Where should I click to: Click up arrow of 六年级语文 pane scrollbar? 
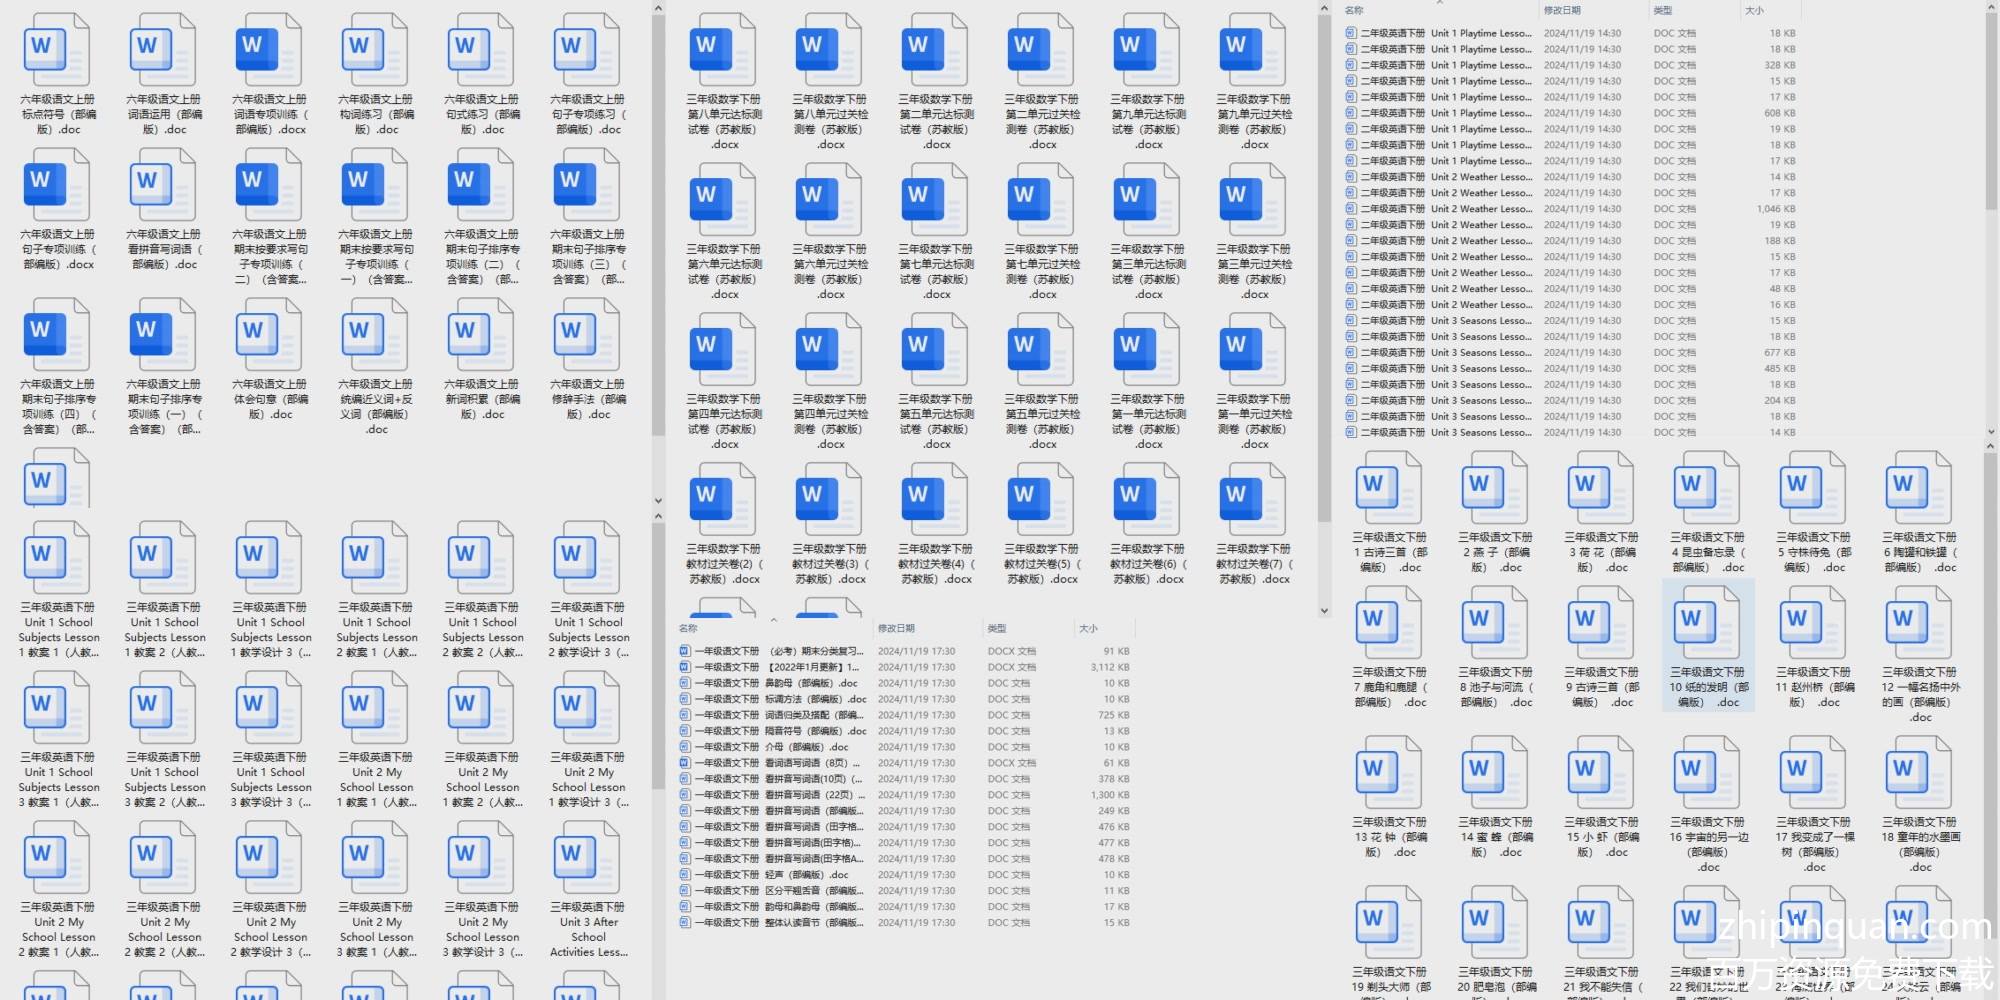pos(658,9)
